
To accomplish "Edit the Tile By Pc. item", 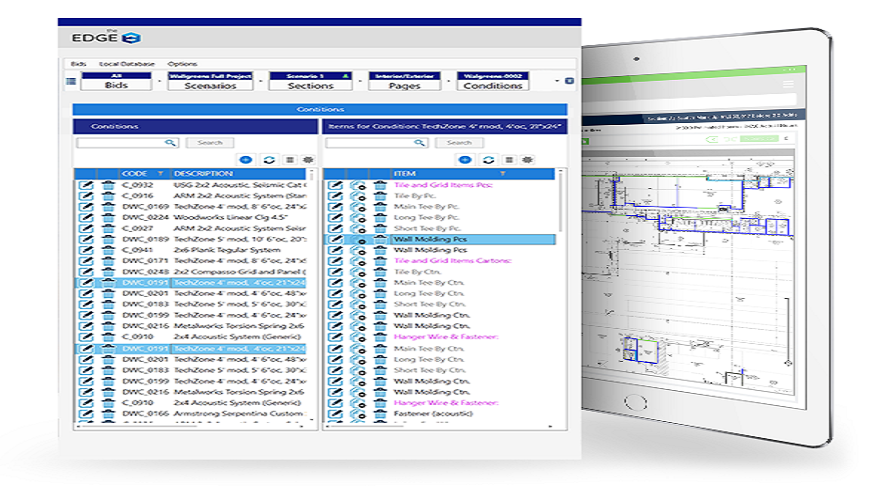I will pyautogui.click(x=335, y=196).
